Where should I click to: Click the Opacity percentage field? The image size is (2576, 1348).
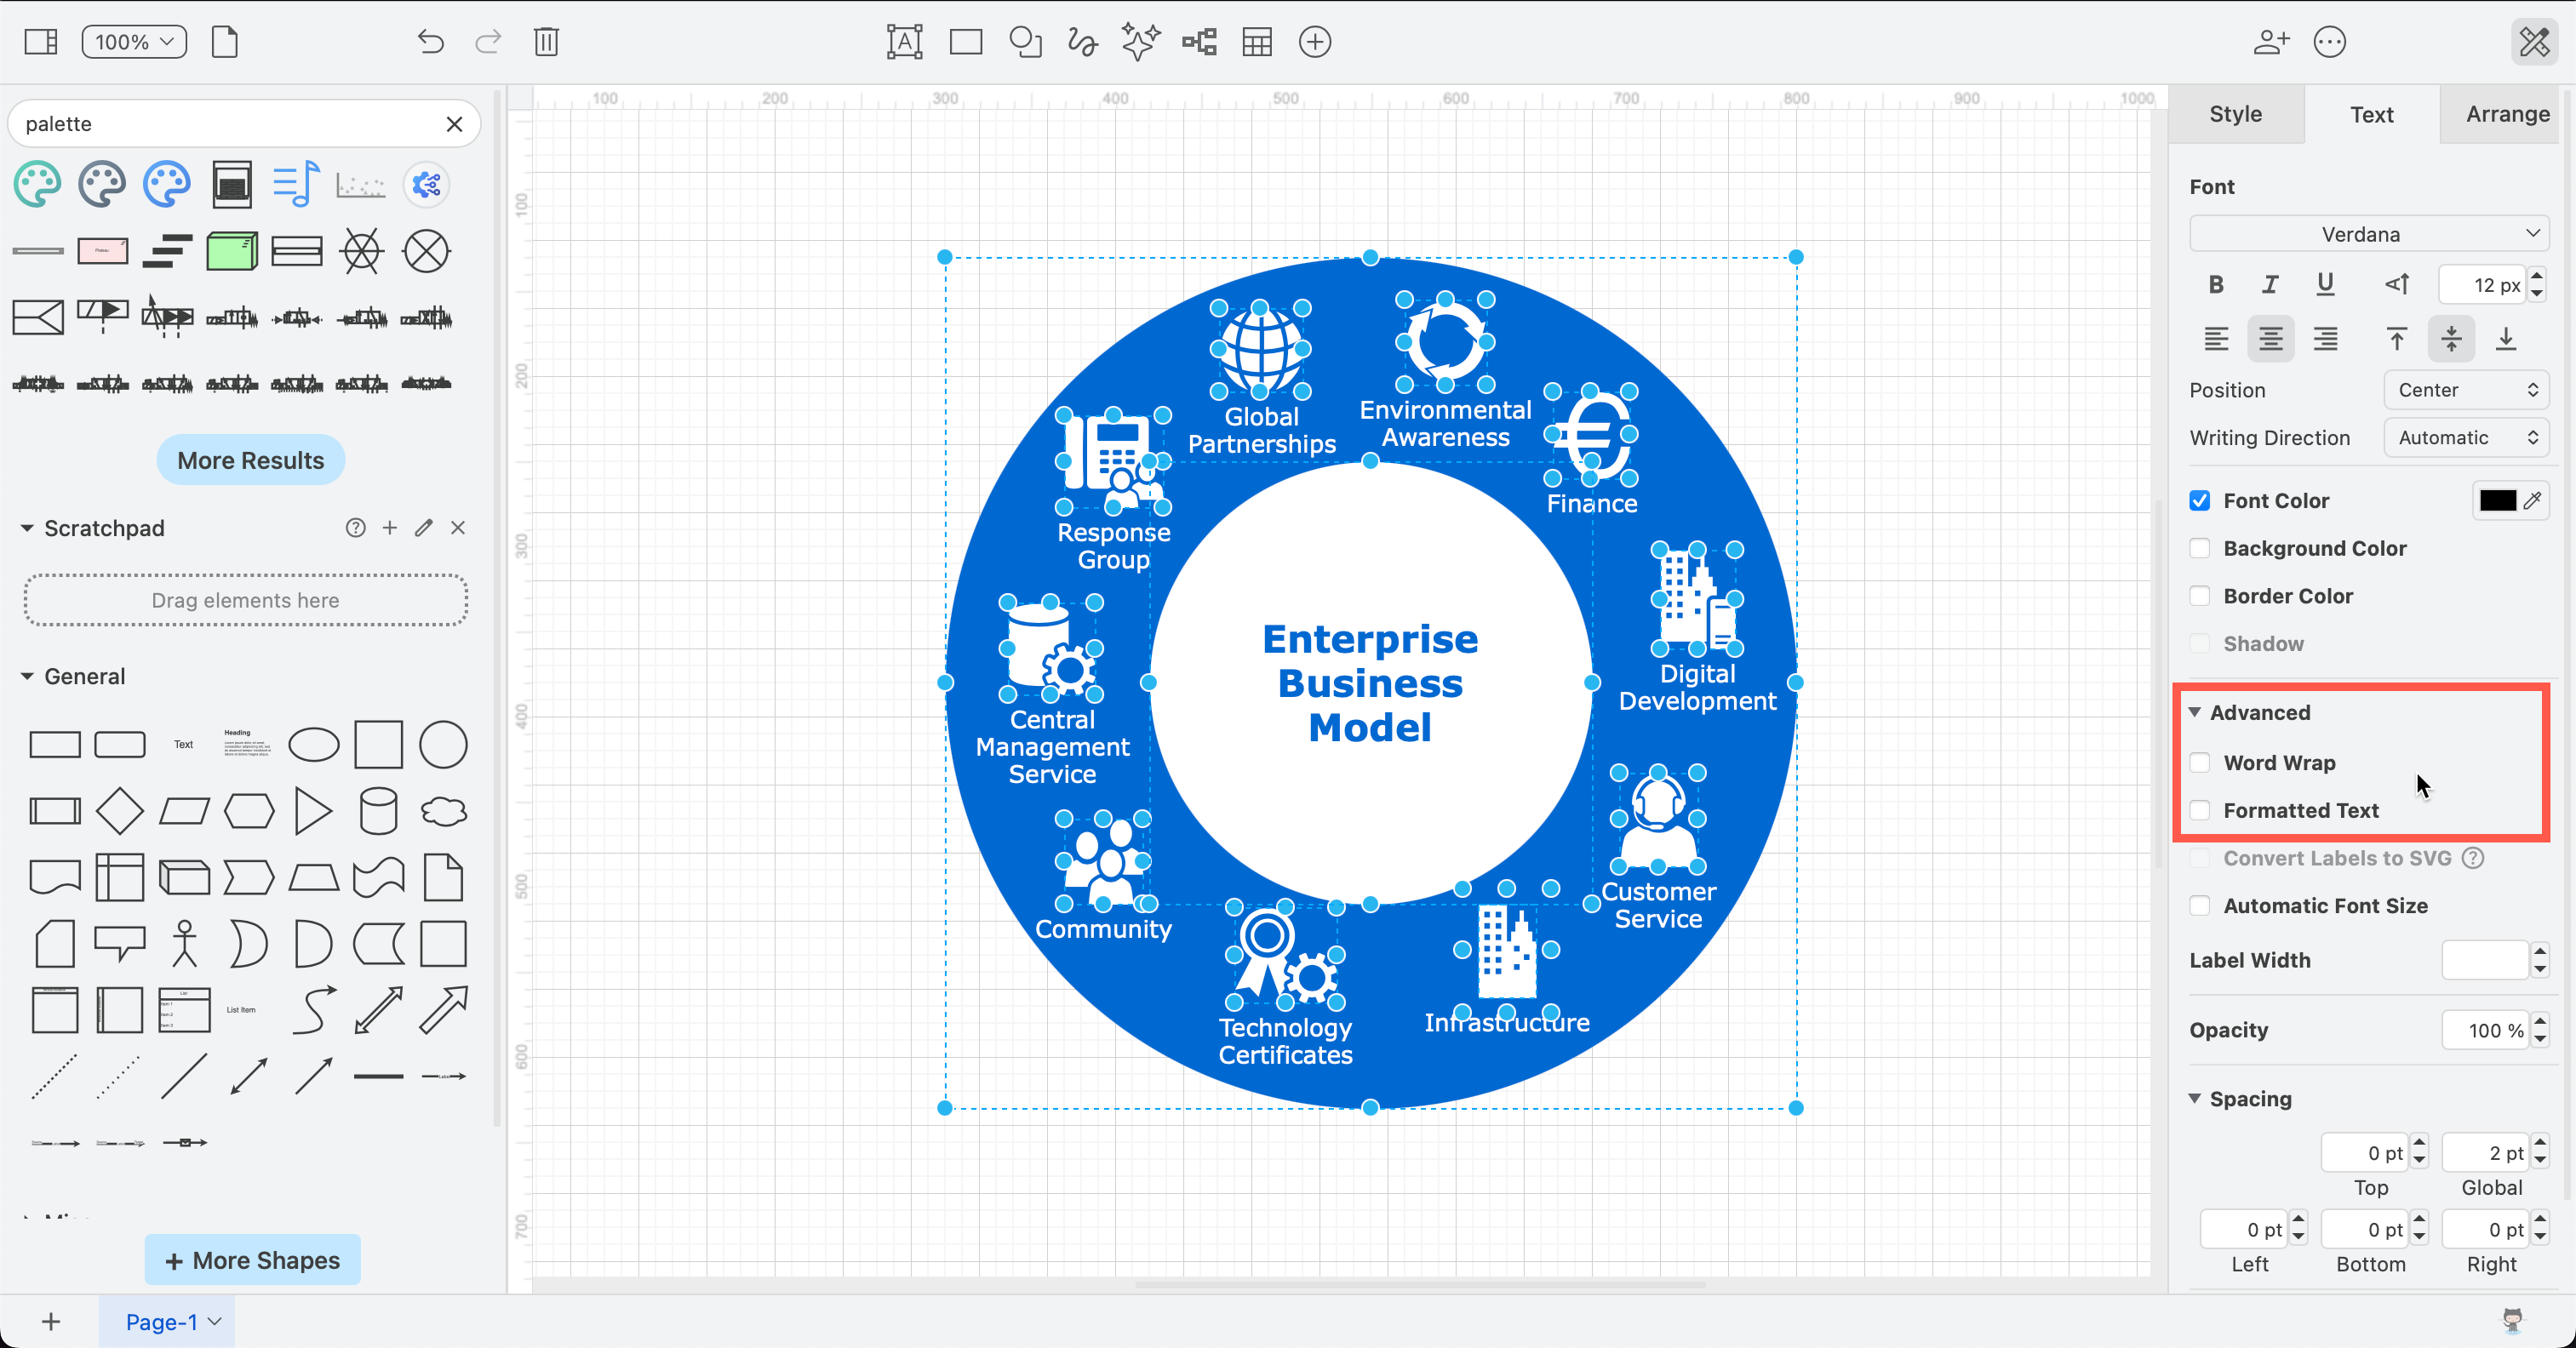tap(2484, 1030)
